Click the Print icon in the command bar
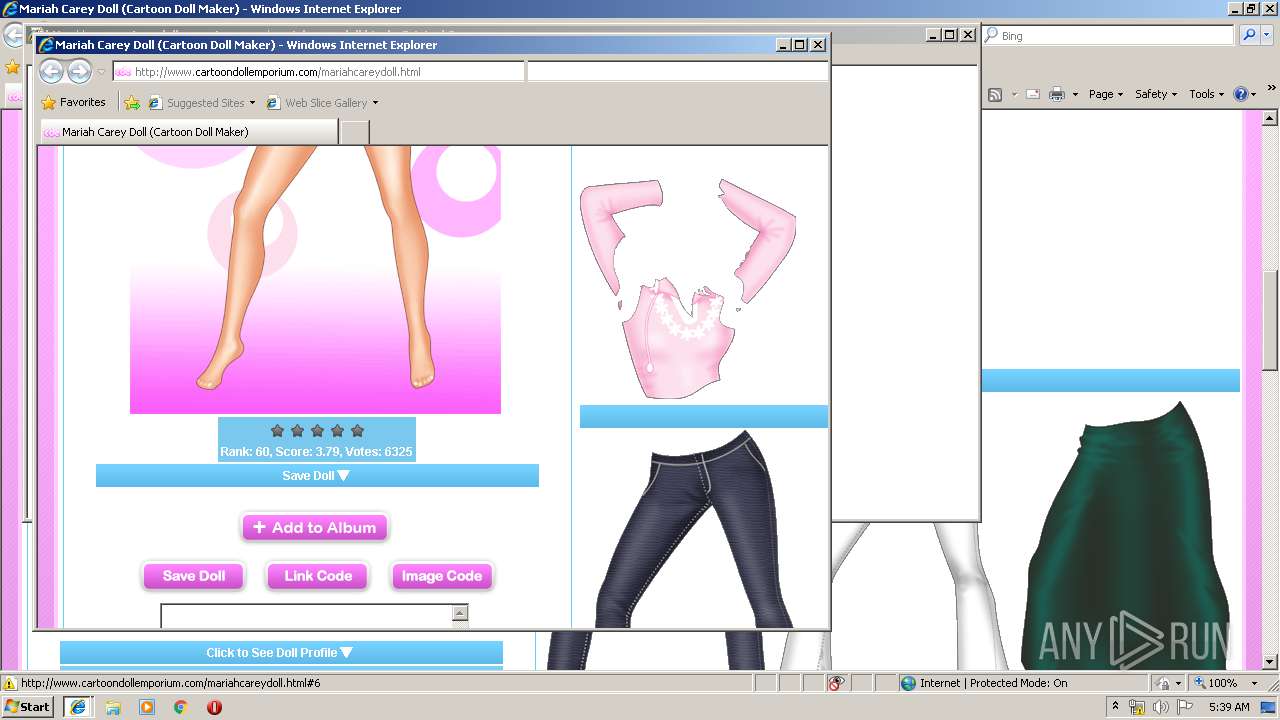 pyautogui.click(x=1057, y=94)
